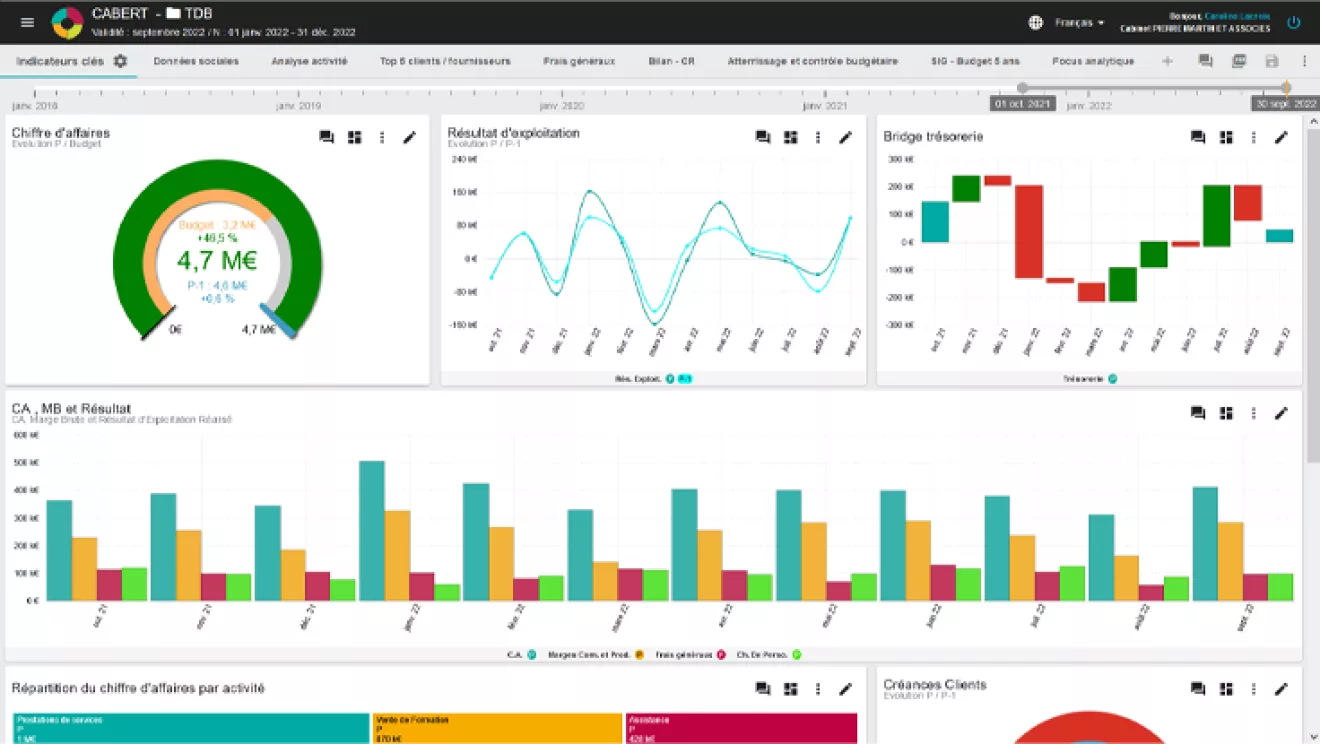Screen dimensions: 1320x744
Task: Edit the Chiffre d'affaires widget with pencil
Action: coord(410,137)
